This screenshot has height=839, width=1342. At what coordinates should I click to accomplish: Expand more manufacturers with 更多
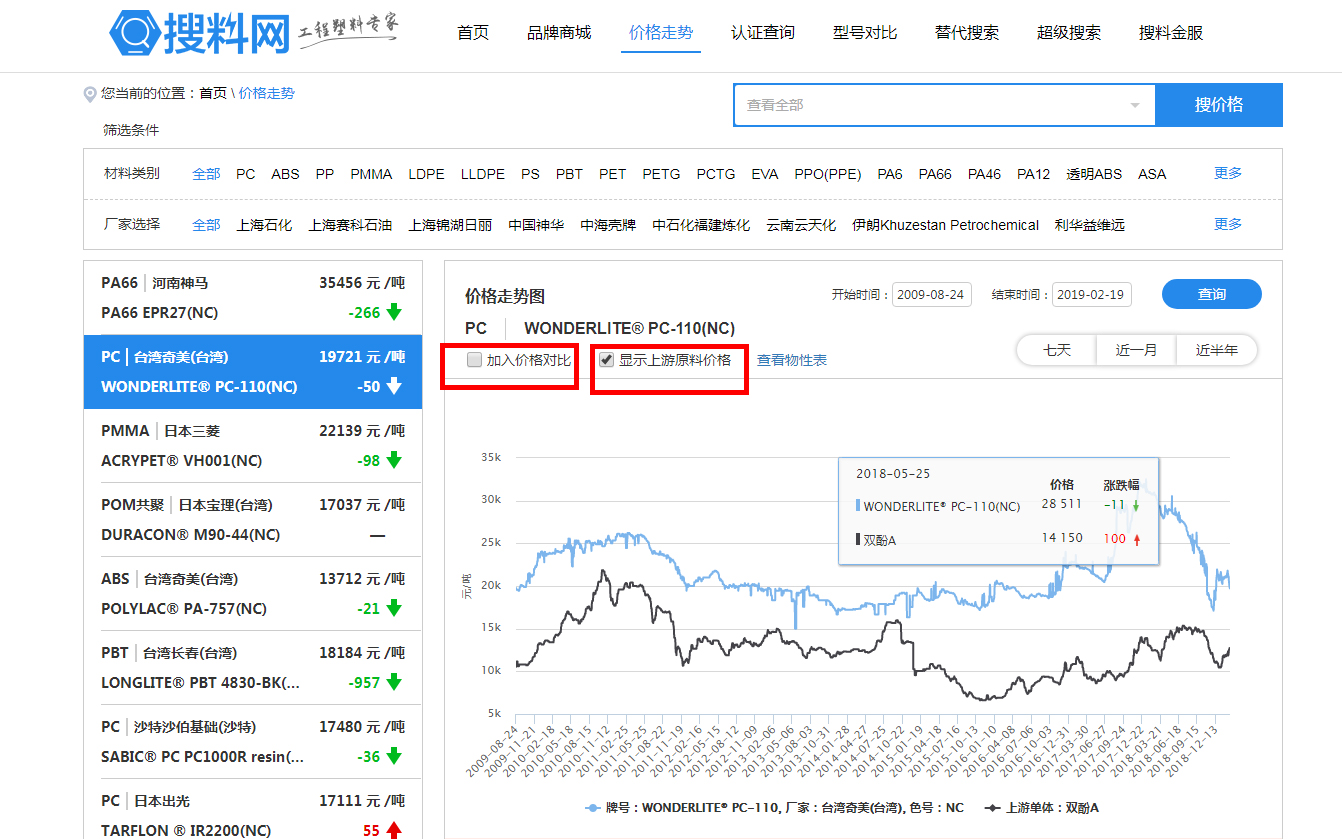[x=1227, y=224]
